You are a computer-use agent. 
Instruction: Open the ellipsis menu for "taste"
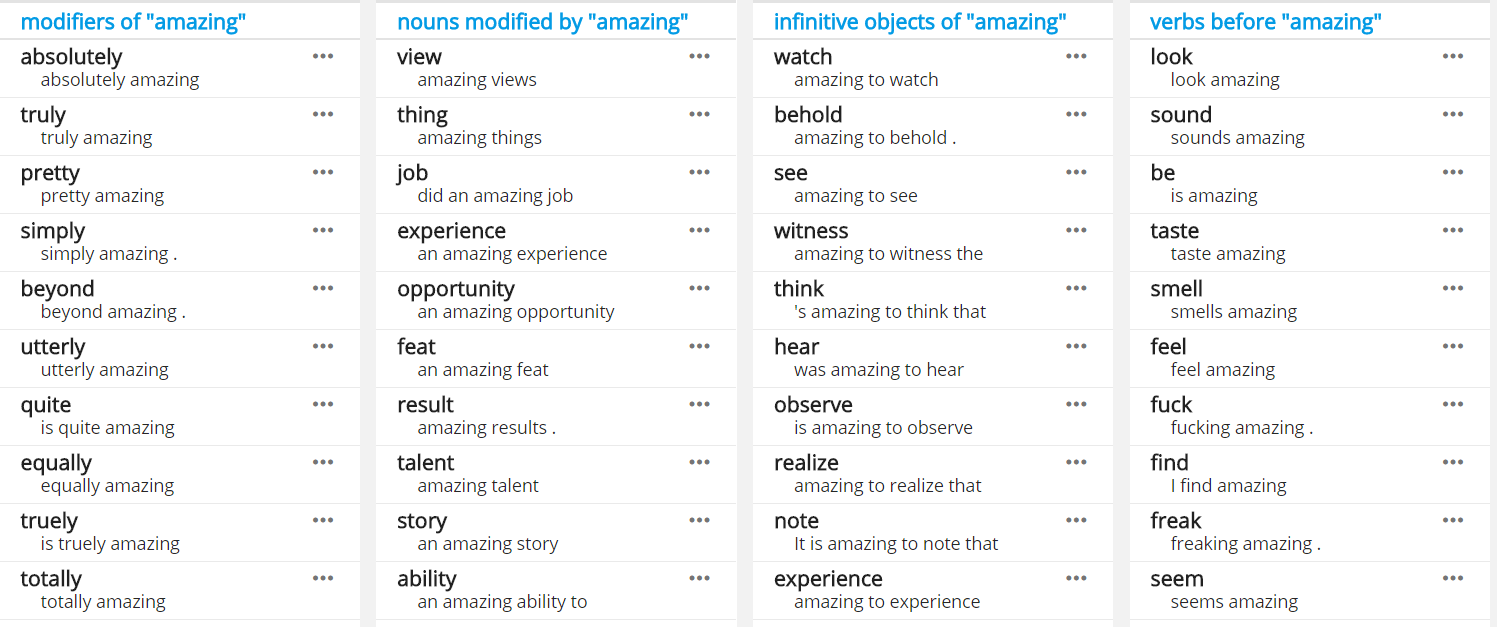pyautogui.click(x=1453, y=230)
